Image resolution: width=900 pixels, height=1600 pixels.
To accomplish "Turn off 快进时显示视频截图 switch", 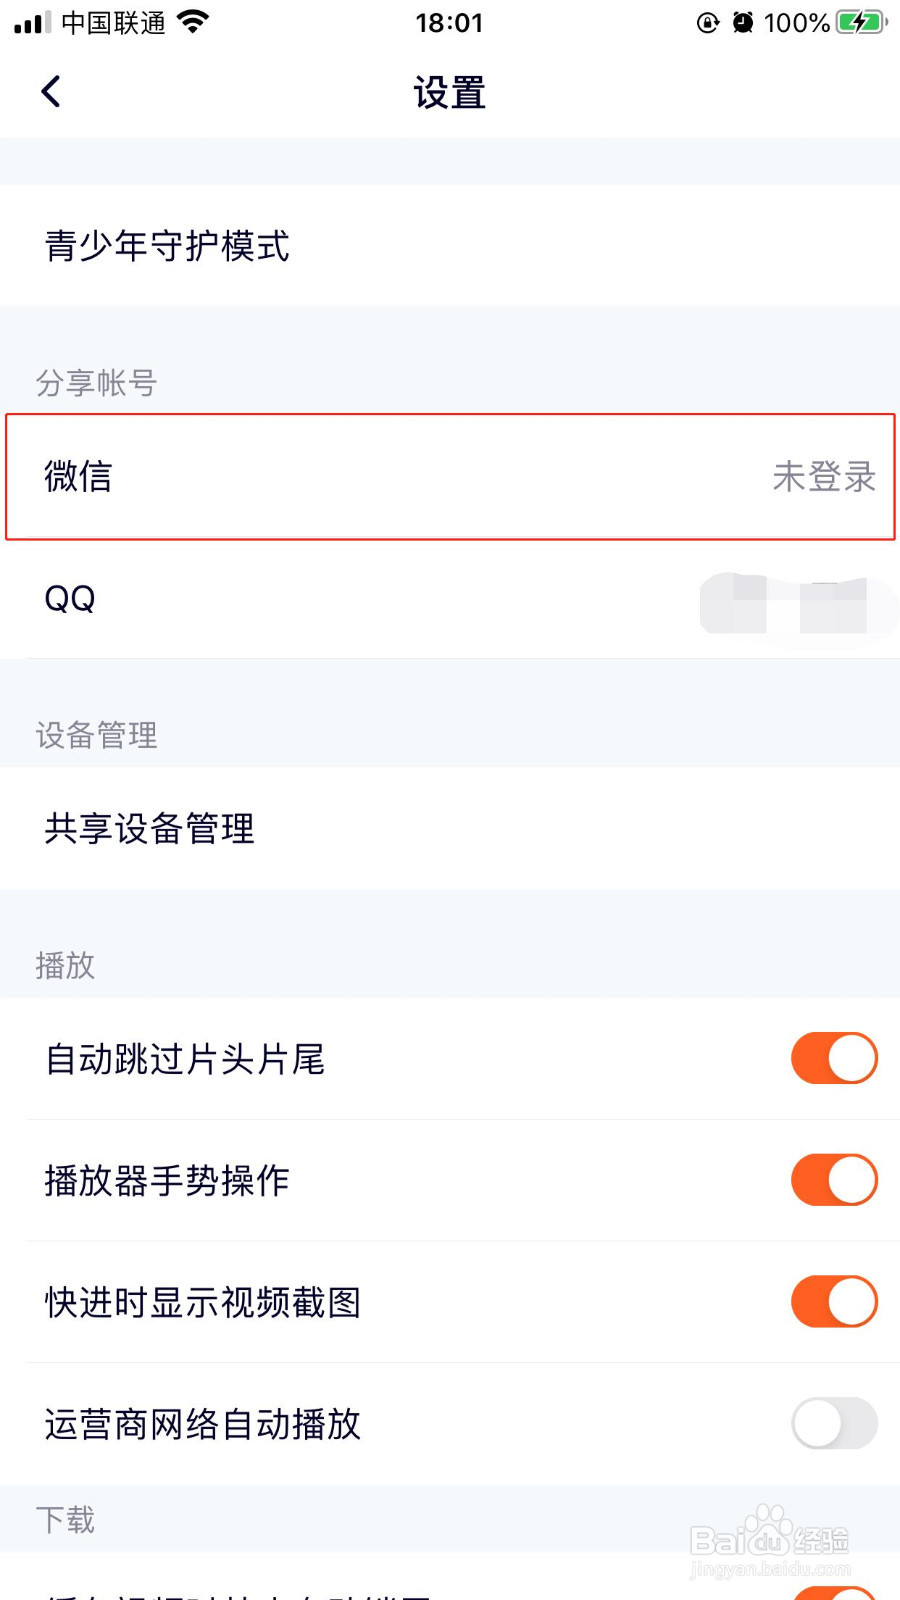I will 834,1301.
